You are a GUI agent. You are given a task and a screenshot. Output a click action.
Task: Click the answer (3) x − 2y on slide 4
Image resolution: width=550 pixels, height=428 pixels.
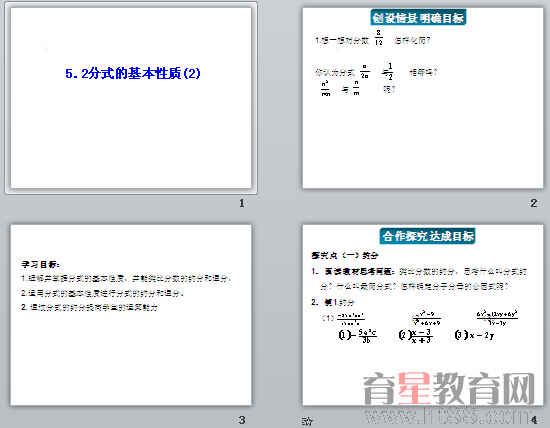pyautogui.click(x=475, y=335)
